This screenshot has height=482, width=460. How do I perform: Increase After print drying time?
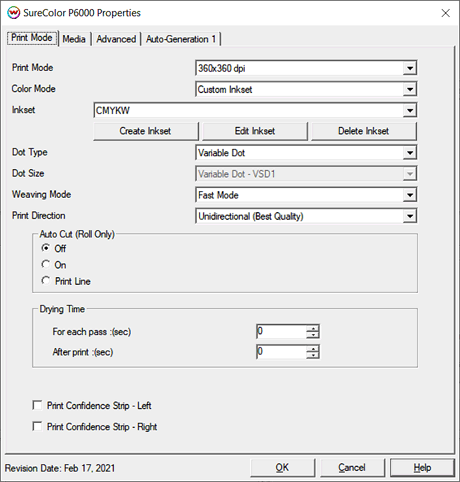click(313, 348)
